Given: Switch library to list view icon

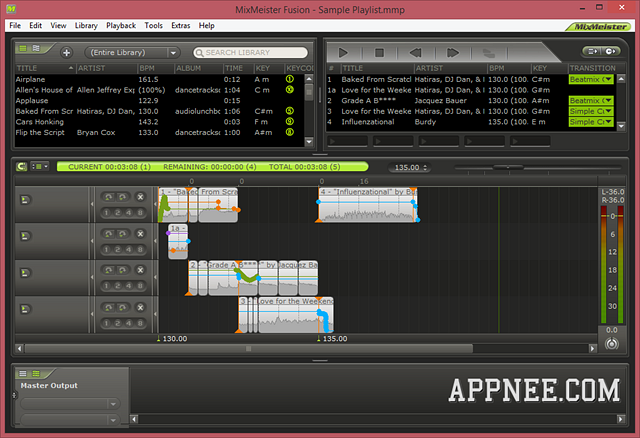Looking at the screenshot, I should (23, 48).
